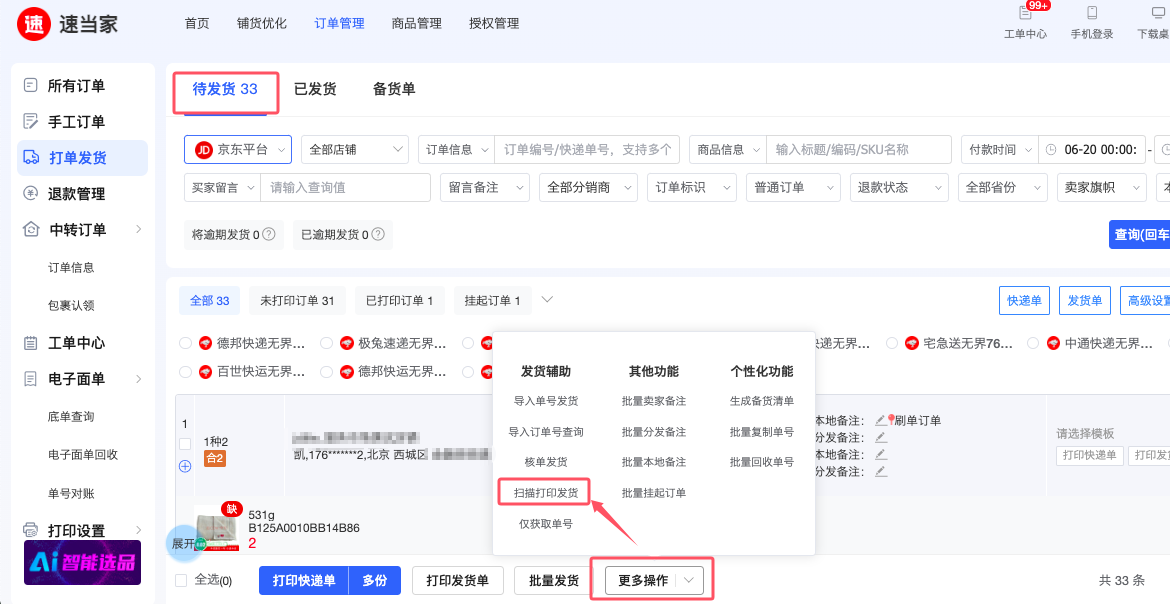Enable the 全选 select-all checkbox
The width and height of the screenshot is (1170, 604).
pos(182,580)
